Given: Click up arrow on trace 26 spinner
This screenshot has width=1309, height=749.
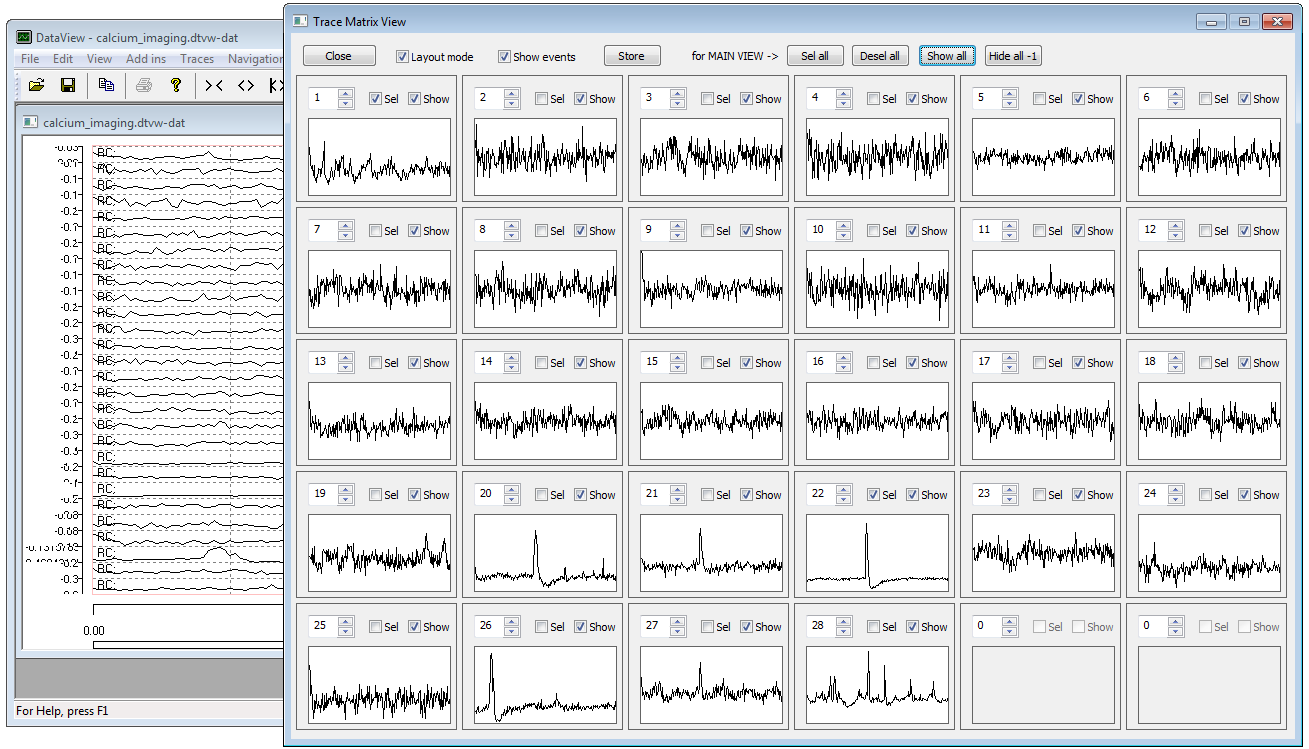Looking at the screenshot, I should [512, 622].
